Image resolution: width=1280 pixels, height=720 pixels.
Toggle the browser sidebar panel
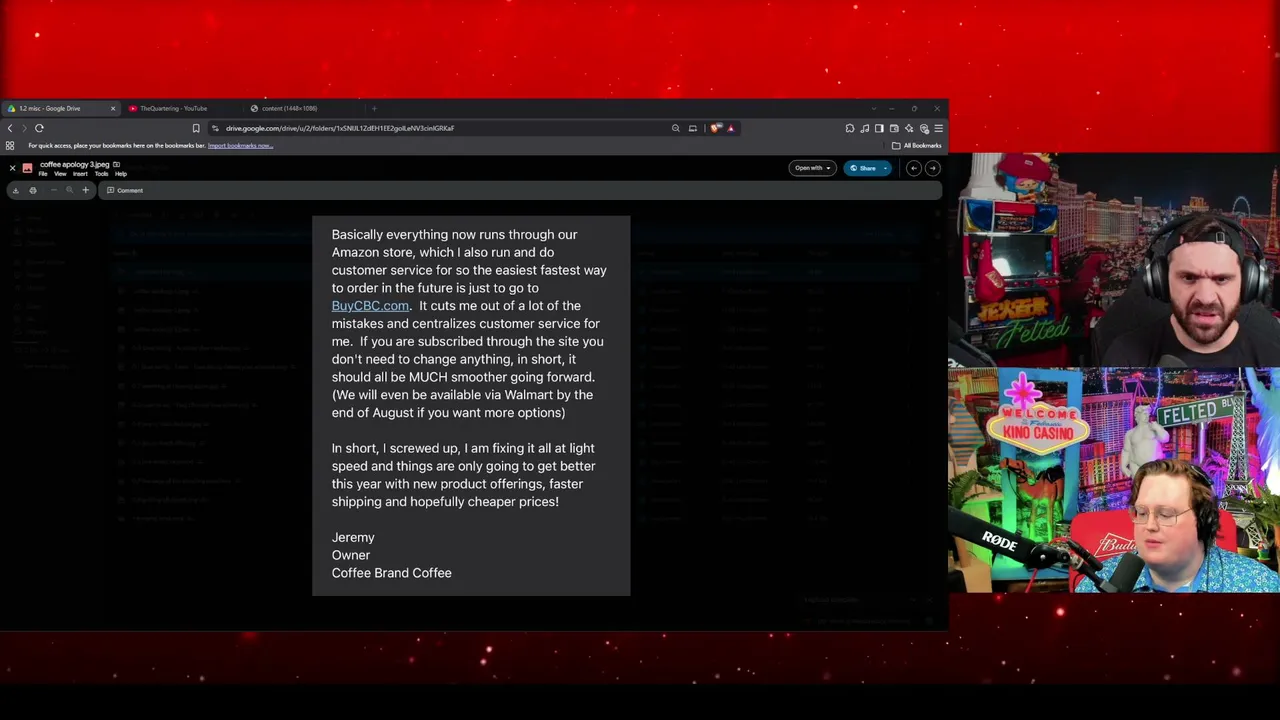tap(879, 128)
